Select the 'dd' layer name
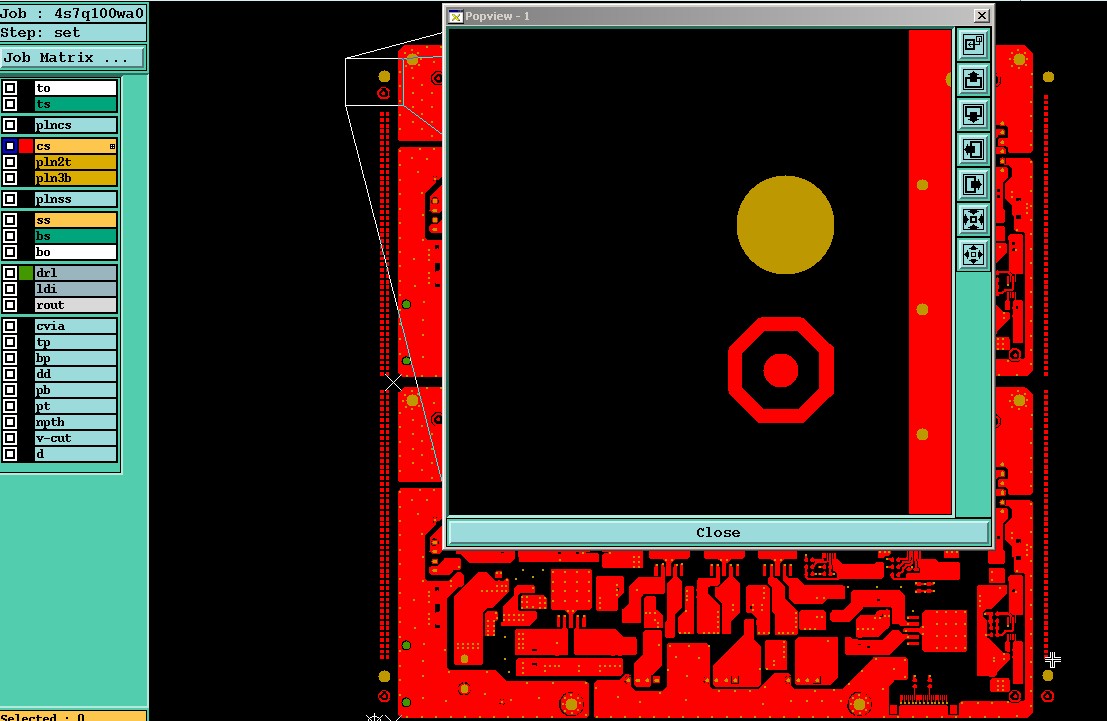This screenshot has width=1107, height=721. 76,374
